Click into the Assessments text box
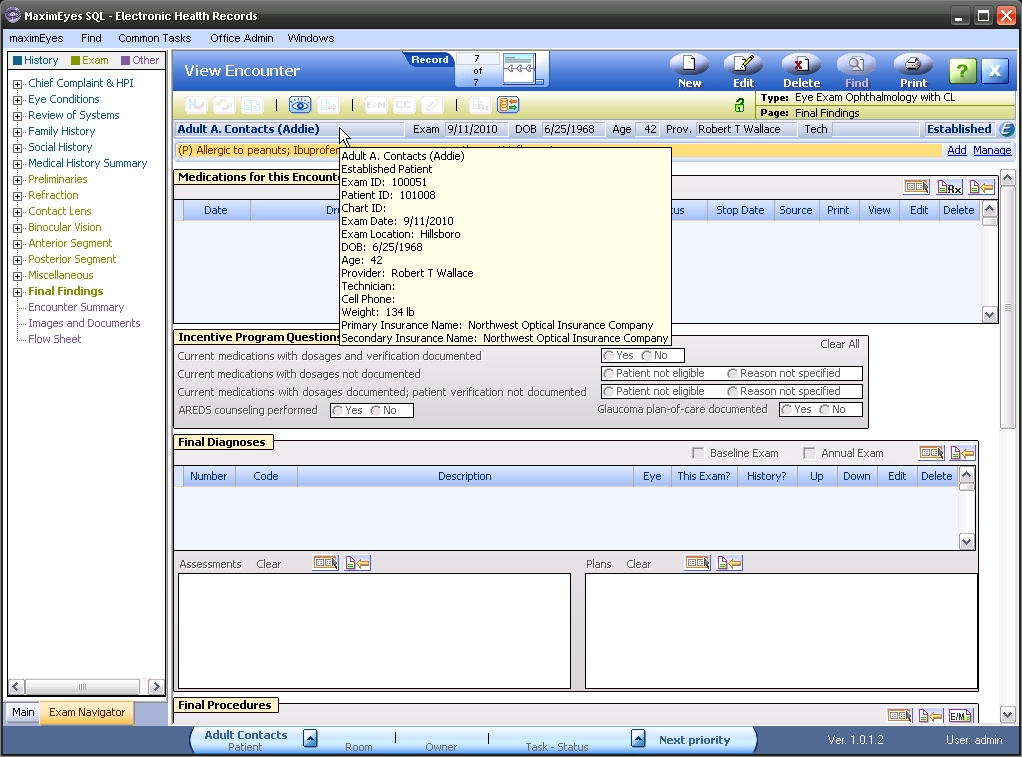Image resolution: width=1022 pixels, height=757 pixels. point(374,631)
